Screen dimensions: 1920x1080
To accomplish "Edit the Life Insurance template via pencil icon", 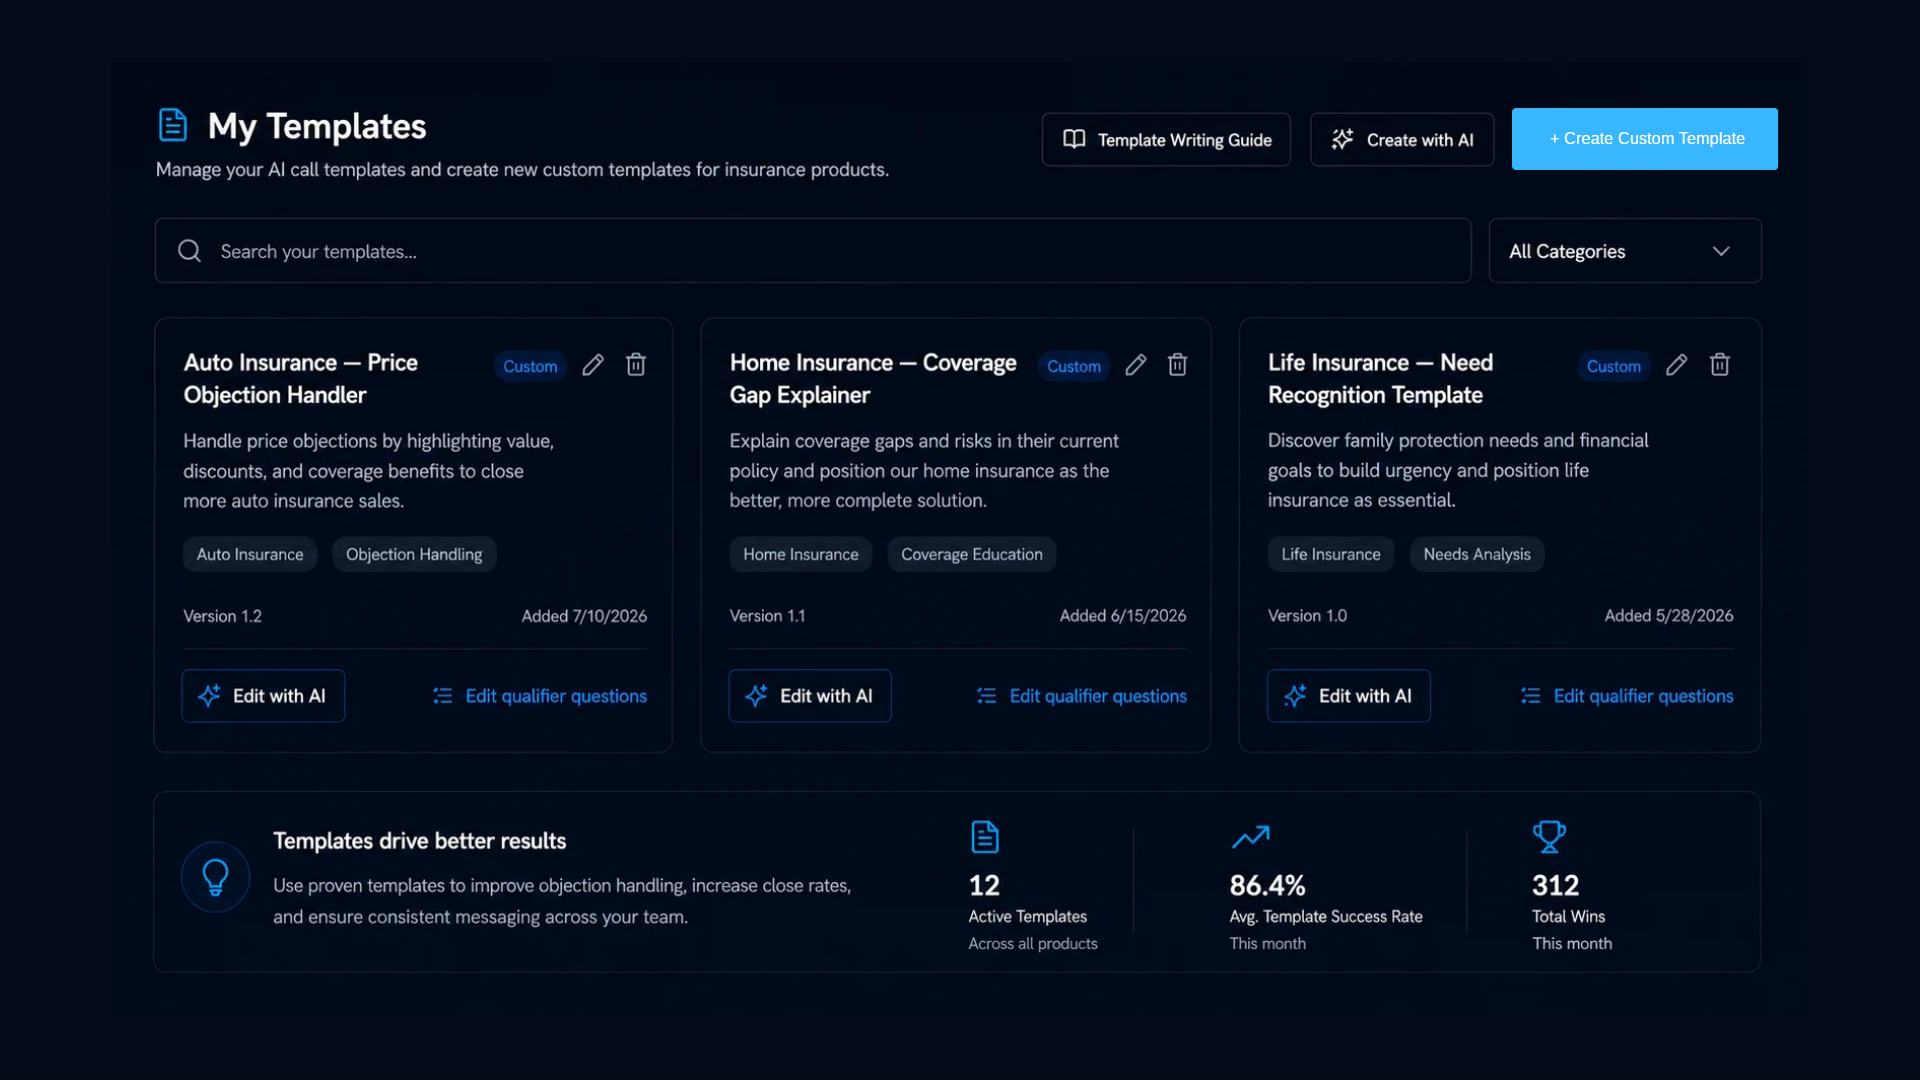I will click(1677, 365).
